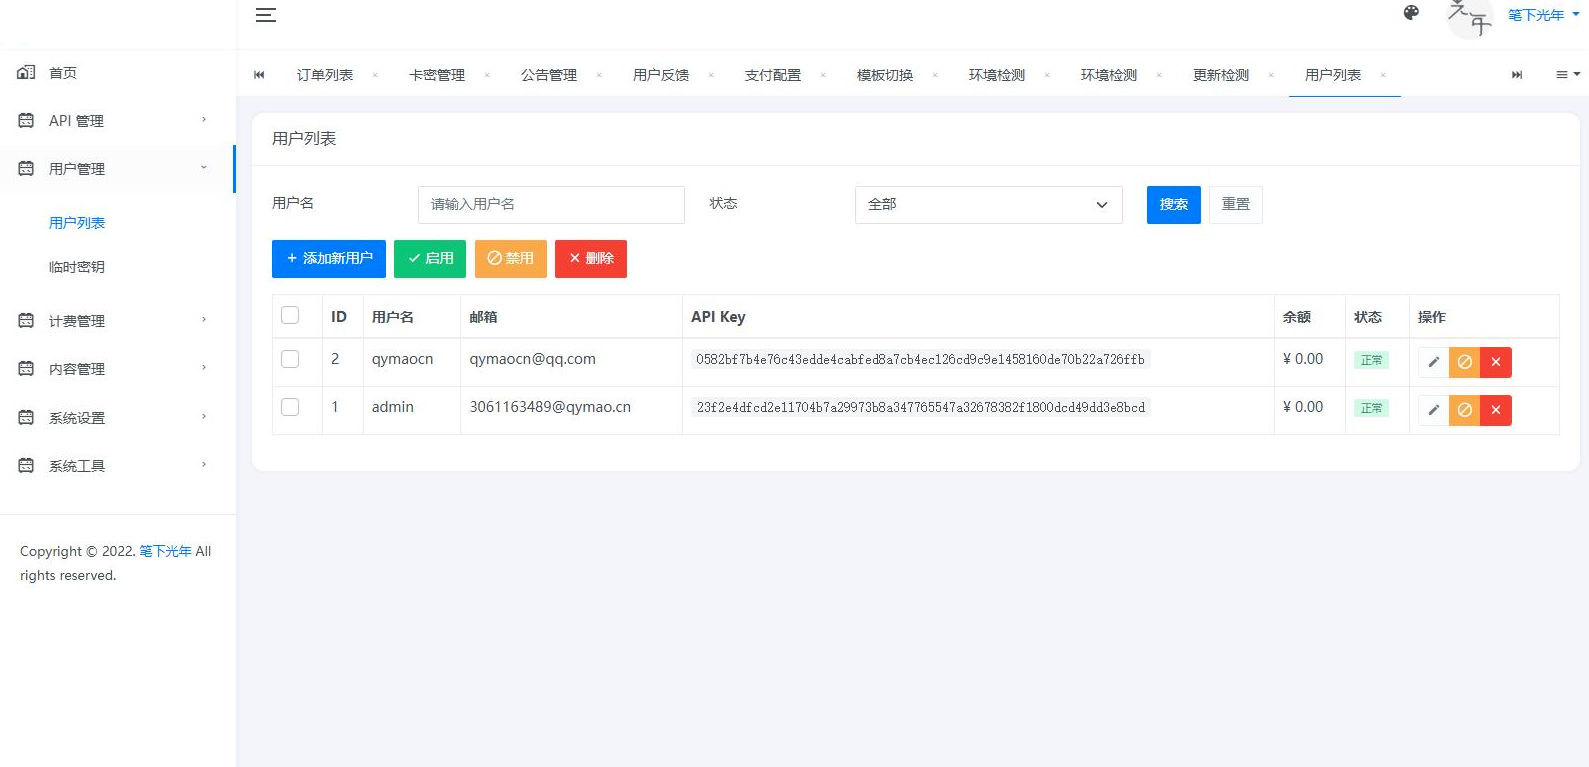Check the box for user qymaocn
The width and height of the screenshot is (1589, 767).
[x=290, y=358]
